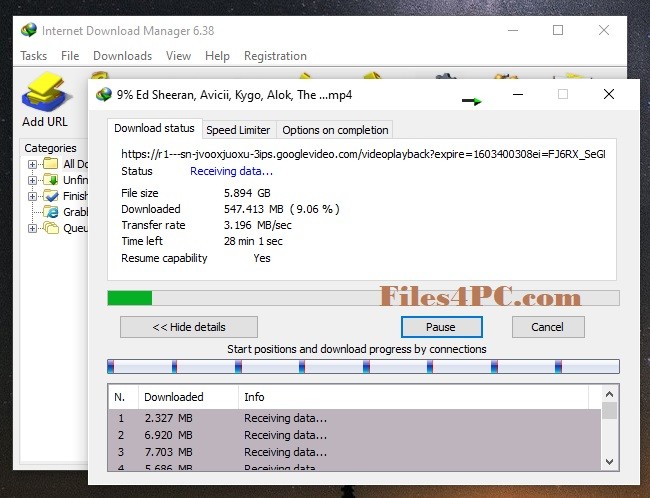Expand the Finished tree node
Viewport: 650px width, 498px height.
[x=32, y=196]
